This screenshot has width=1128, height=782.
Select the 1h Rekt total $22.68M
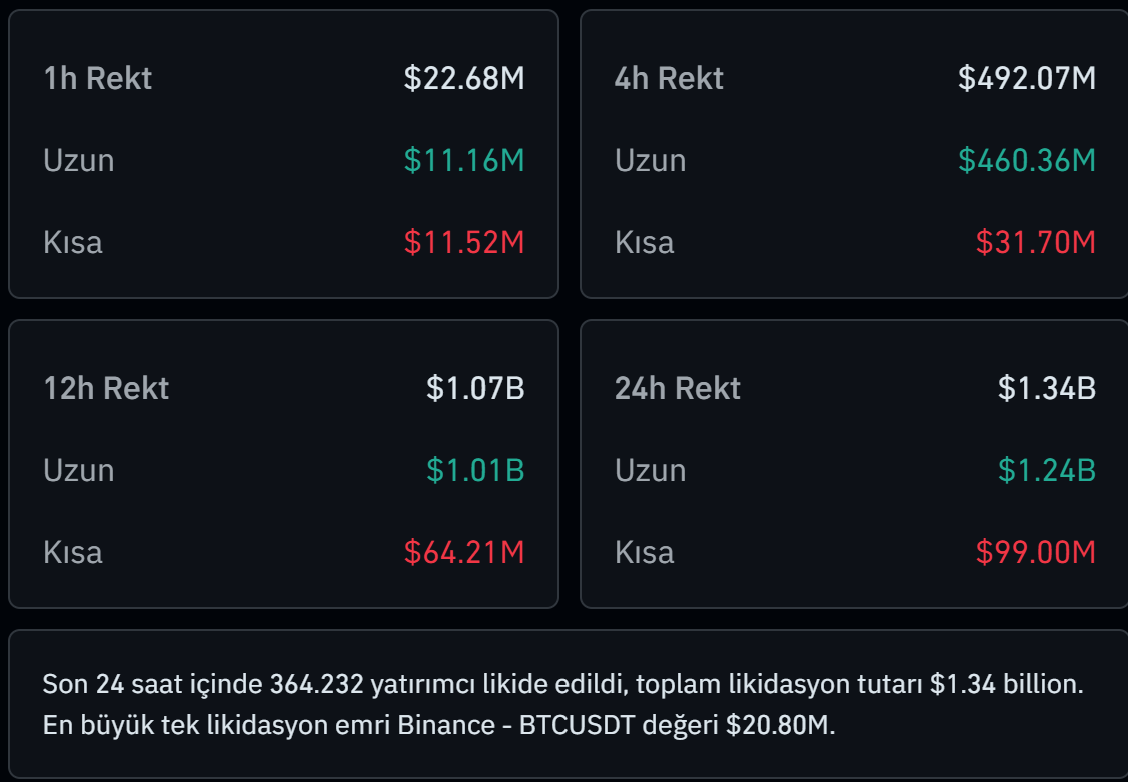click(x=464, y=78)
